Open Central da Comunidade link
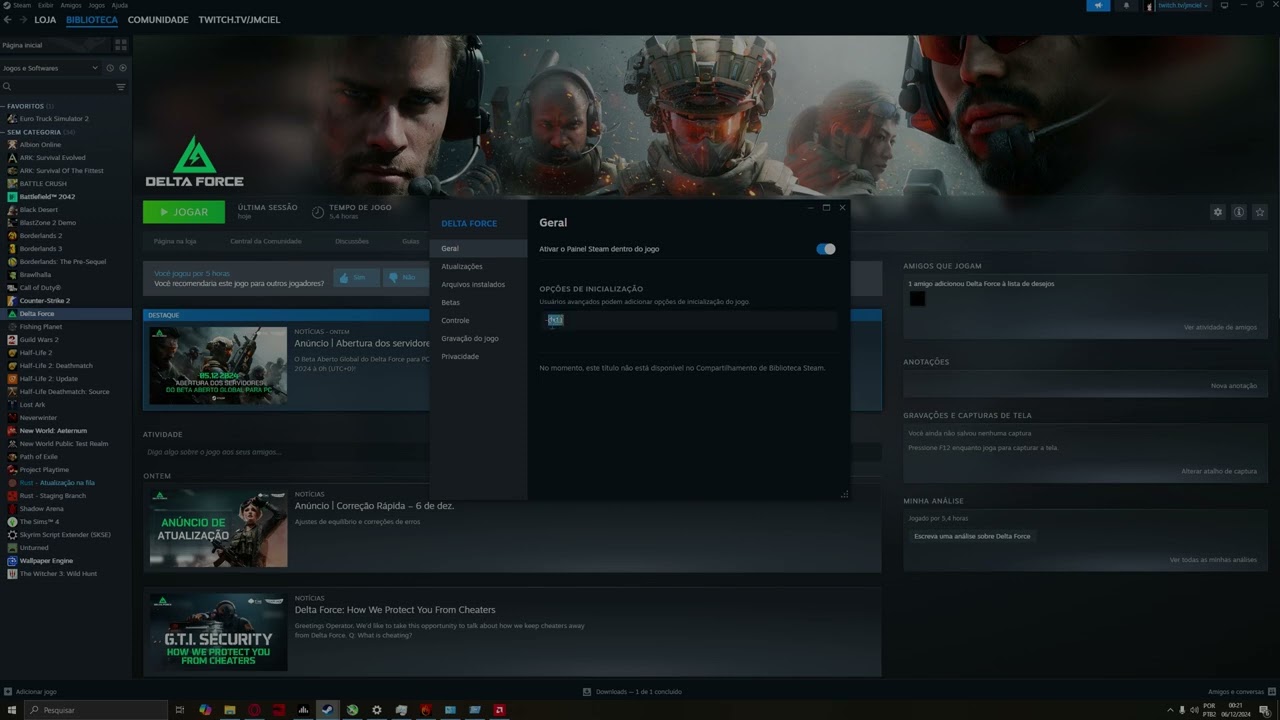This screenshot has width=1280, height=720. coord(266,241)
